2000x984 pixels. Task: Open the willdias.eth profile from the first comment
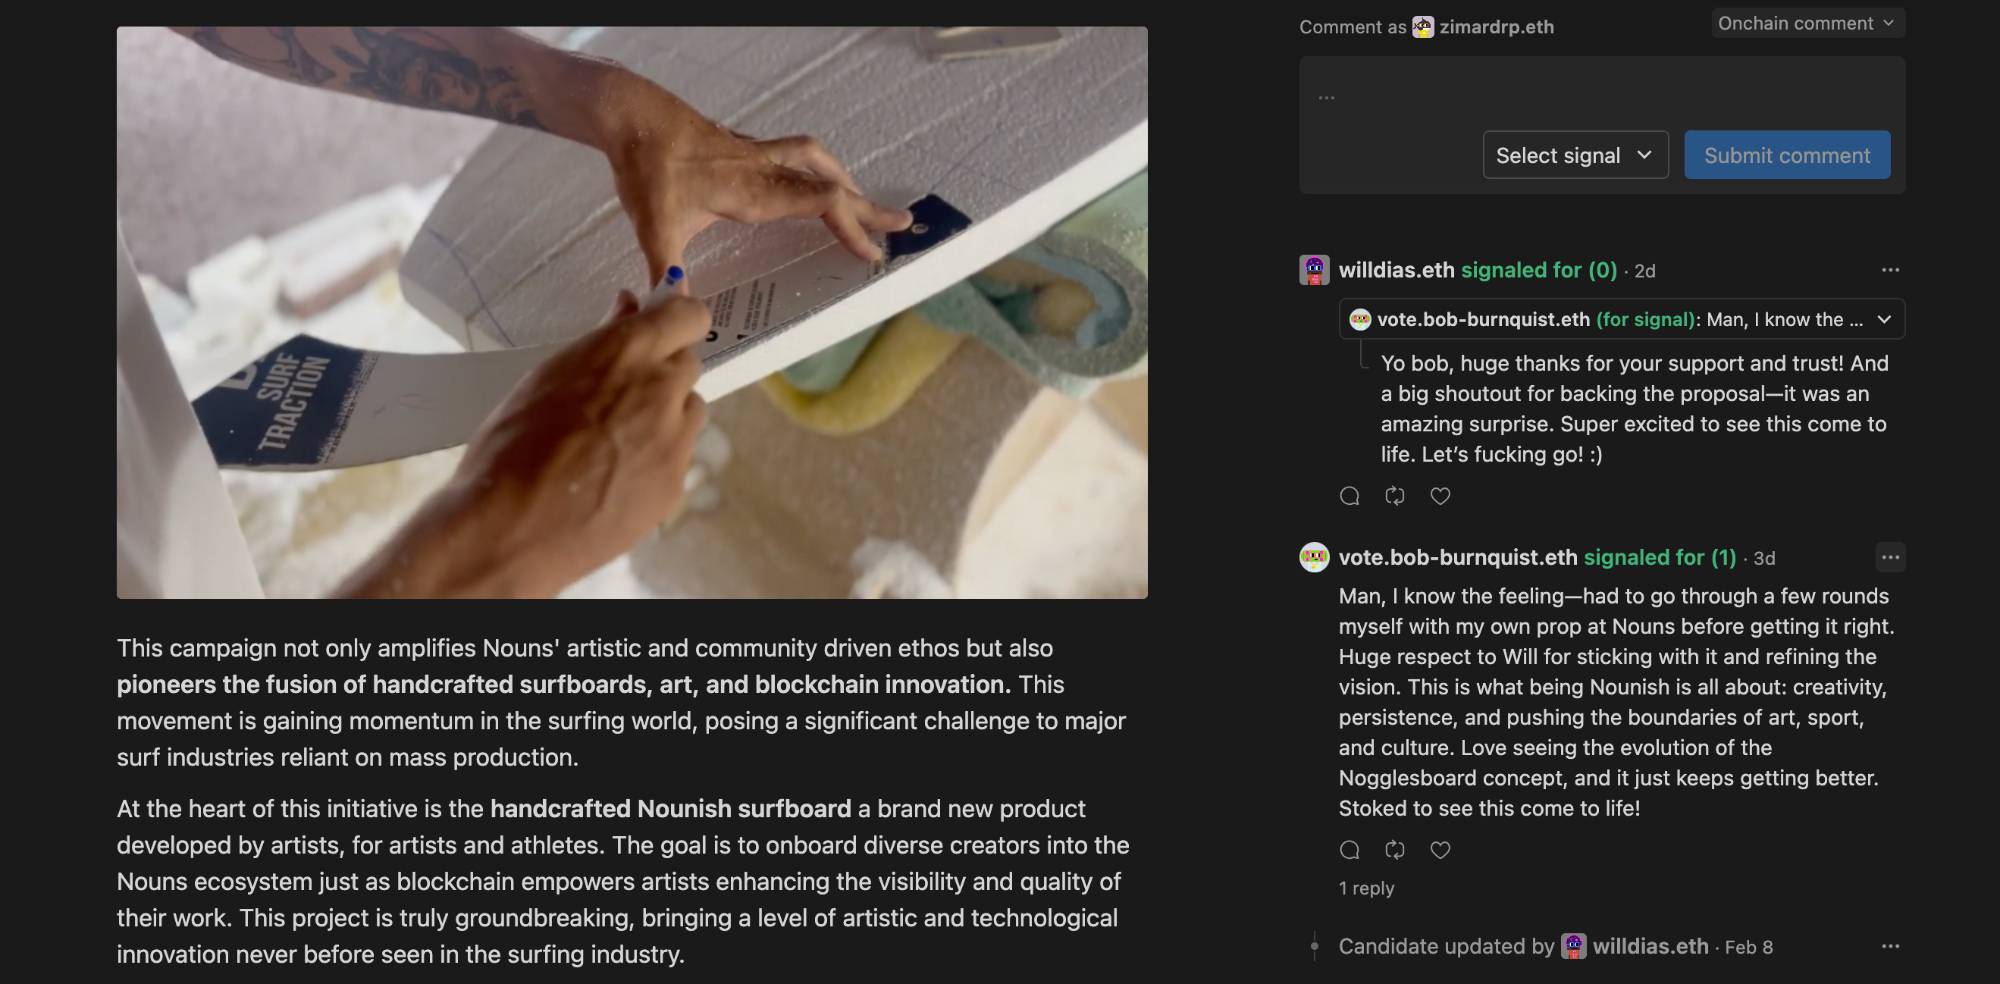[x=1396, y=270]
